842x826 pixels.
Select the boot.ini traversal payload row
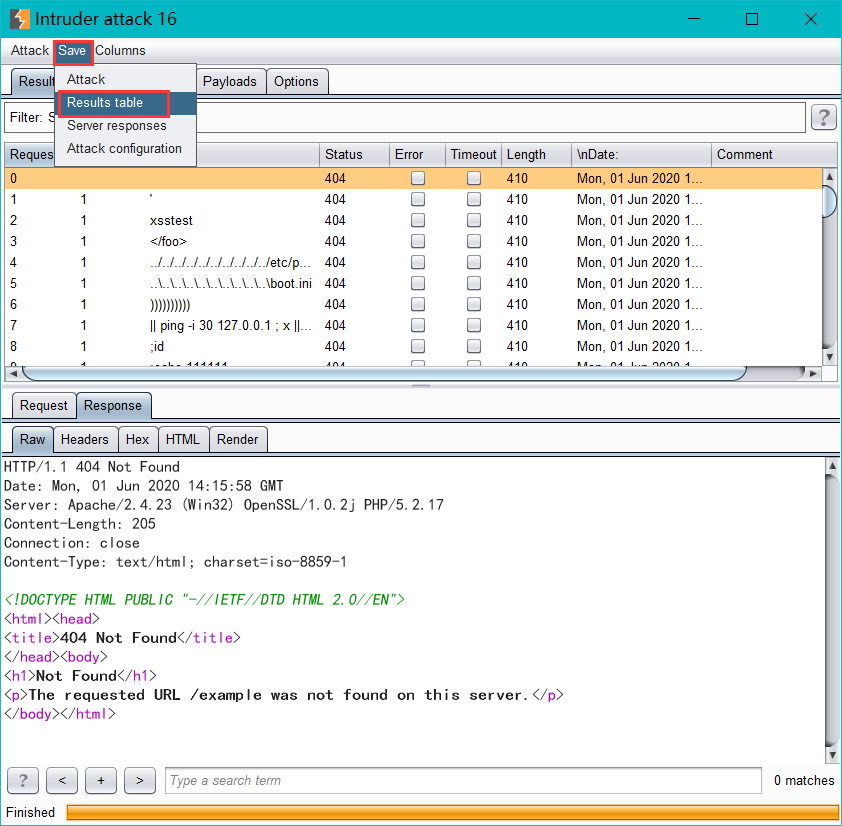tap(413, 283)
